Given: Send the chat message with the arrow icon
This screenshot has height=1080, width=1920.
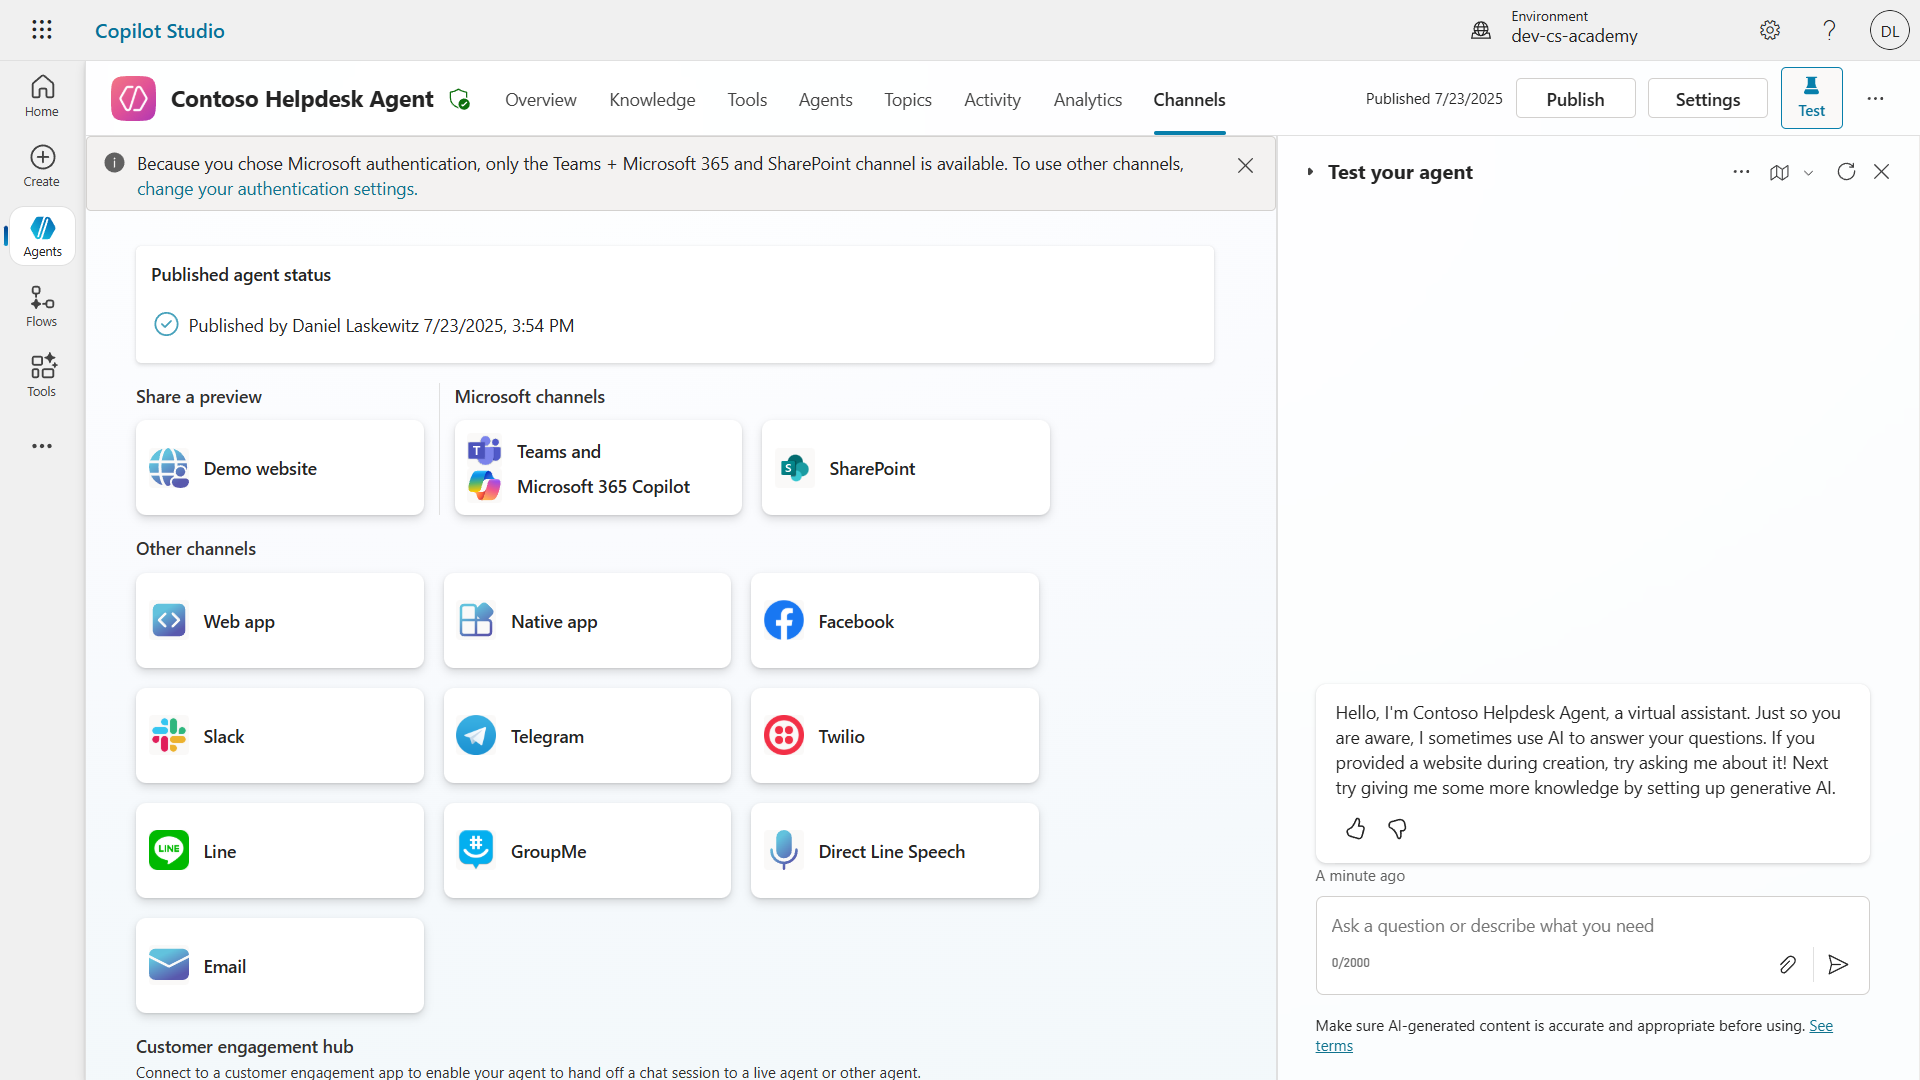Looking at the screenshot, I should click(1838, 964).
